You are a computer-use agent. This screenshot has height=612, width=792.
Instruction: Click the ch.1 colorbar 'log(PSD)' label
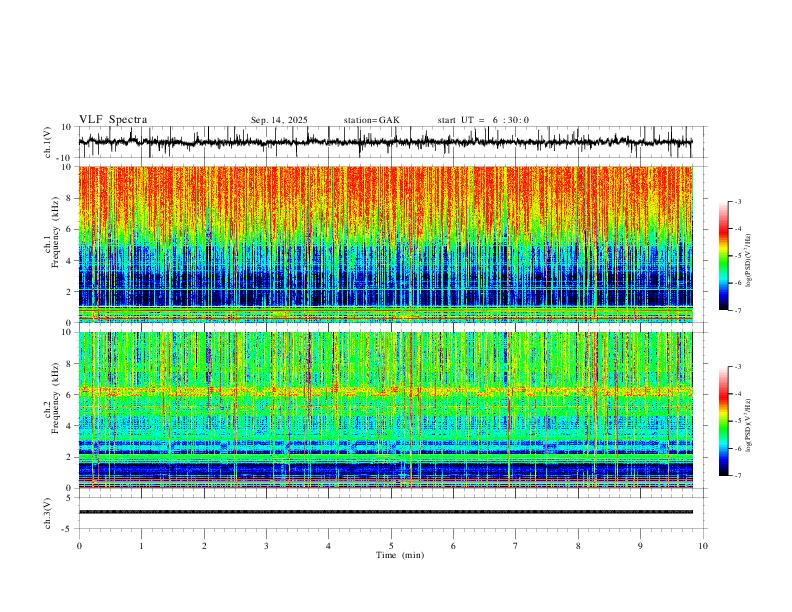pos(749,261)
